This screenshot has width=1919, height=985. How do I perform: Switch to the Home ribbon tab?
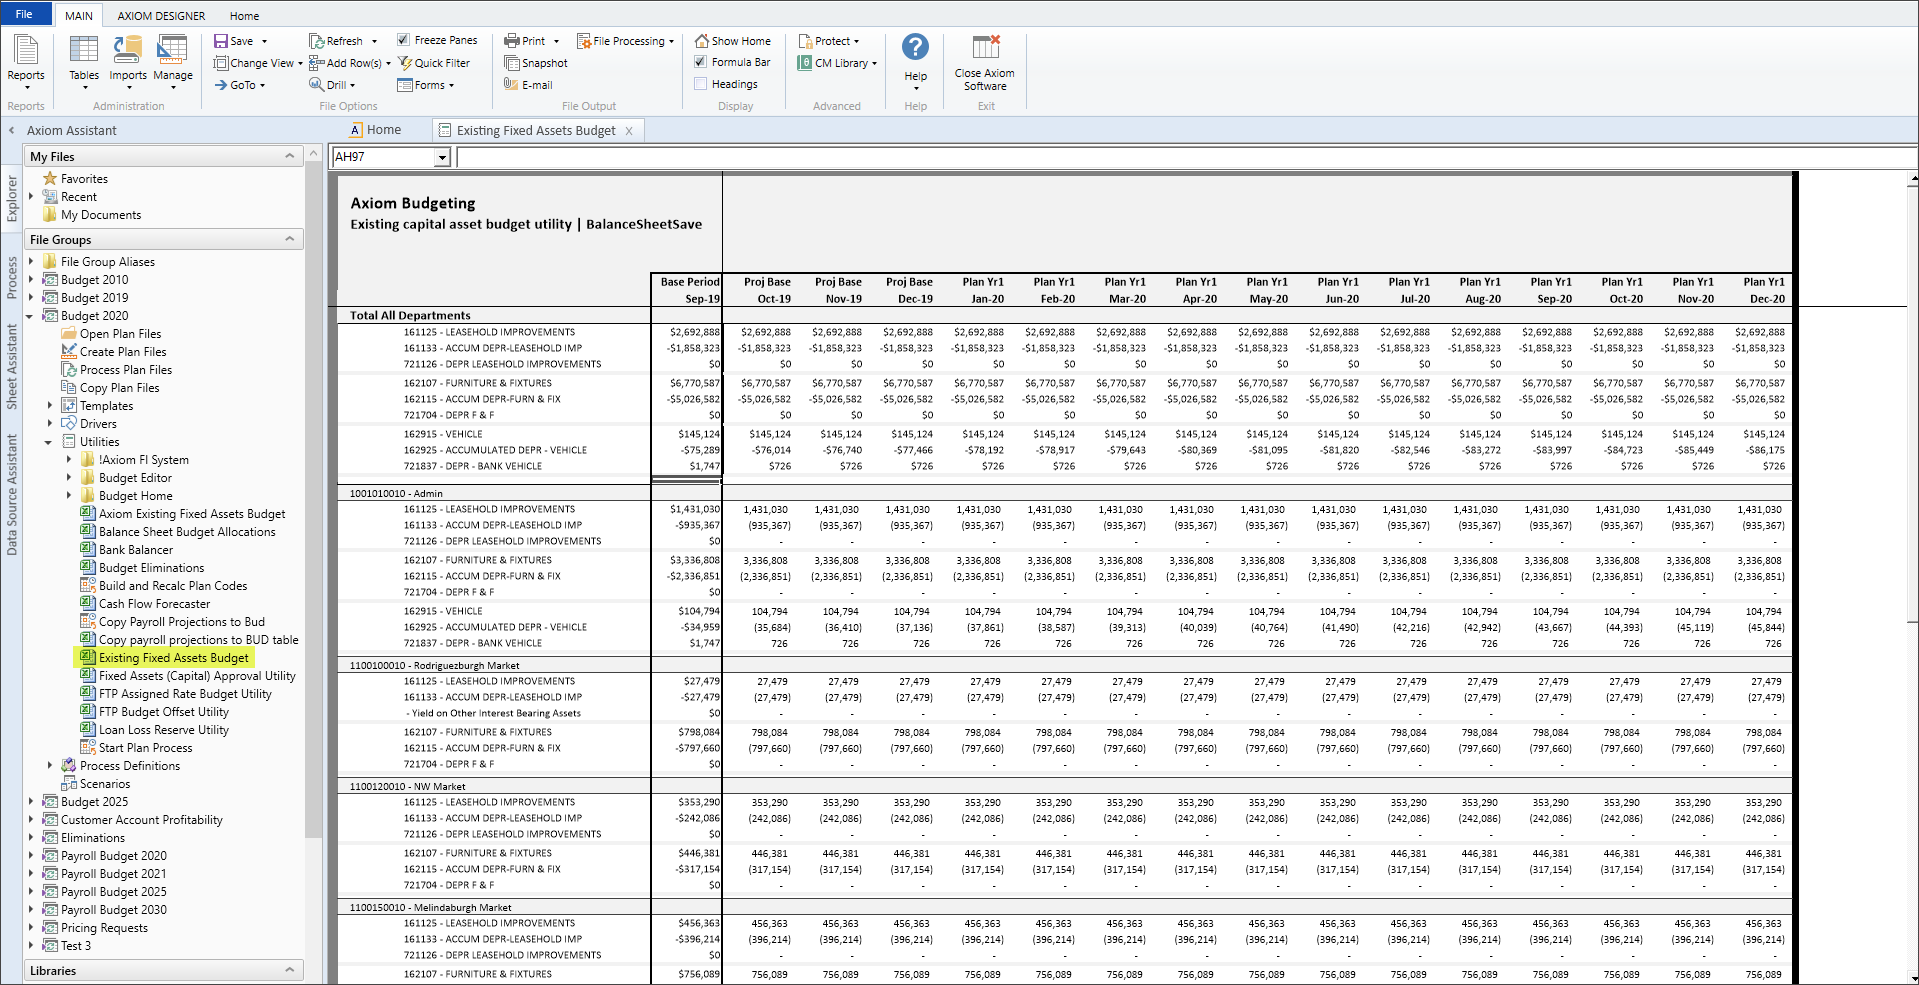244,16
